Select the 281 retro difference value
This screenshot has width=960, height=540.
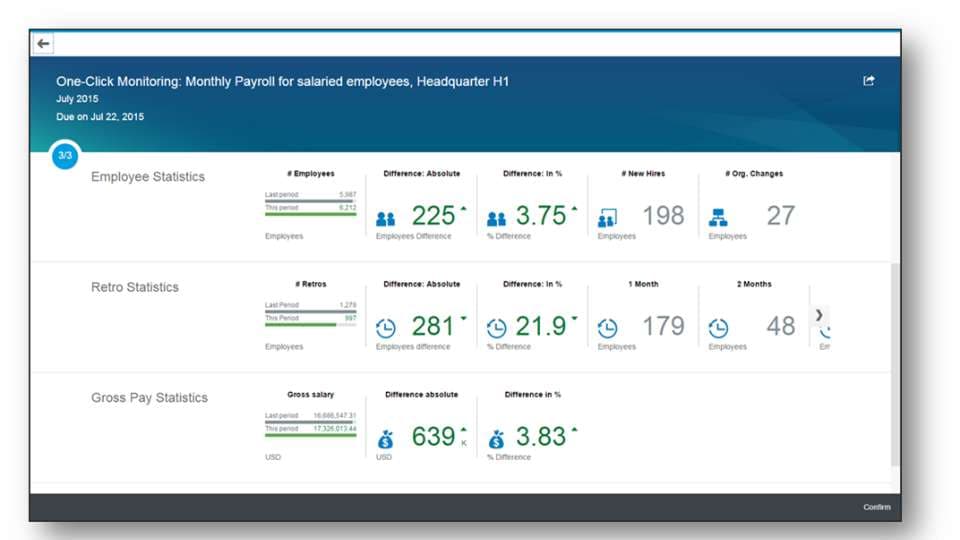click(x=433, y=326)
